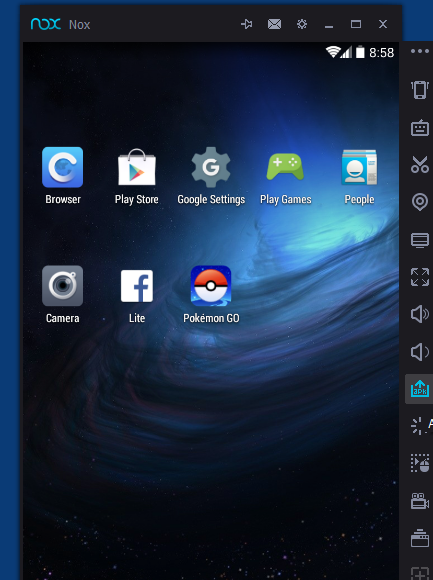Click the pin window icon in title bar
Screen dimensions: 433x580
(x=247, y=24)
